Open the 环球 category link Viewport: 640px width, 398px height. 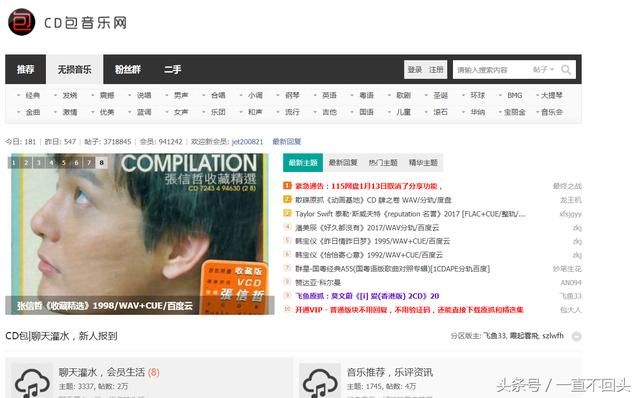click(478, 96)
